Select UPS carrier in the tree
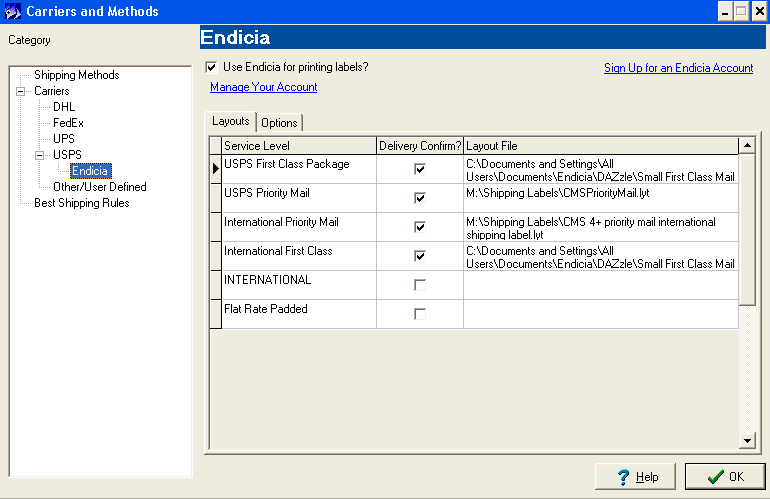 click(x=64, y=139)
